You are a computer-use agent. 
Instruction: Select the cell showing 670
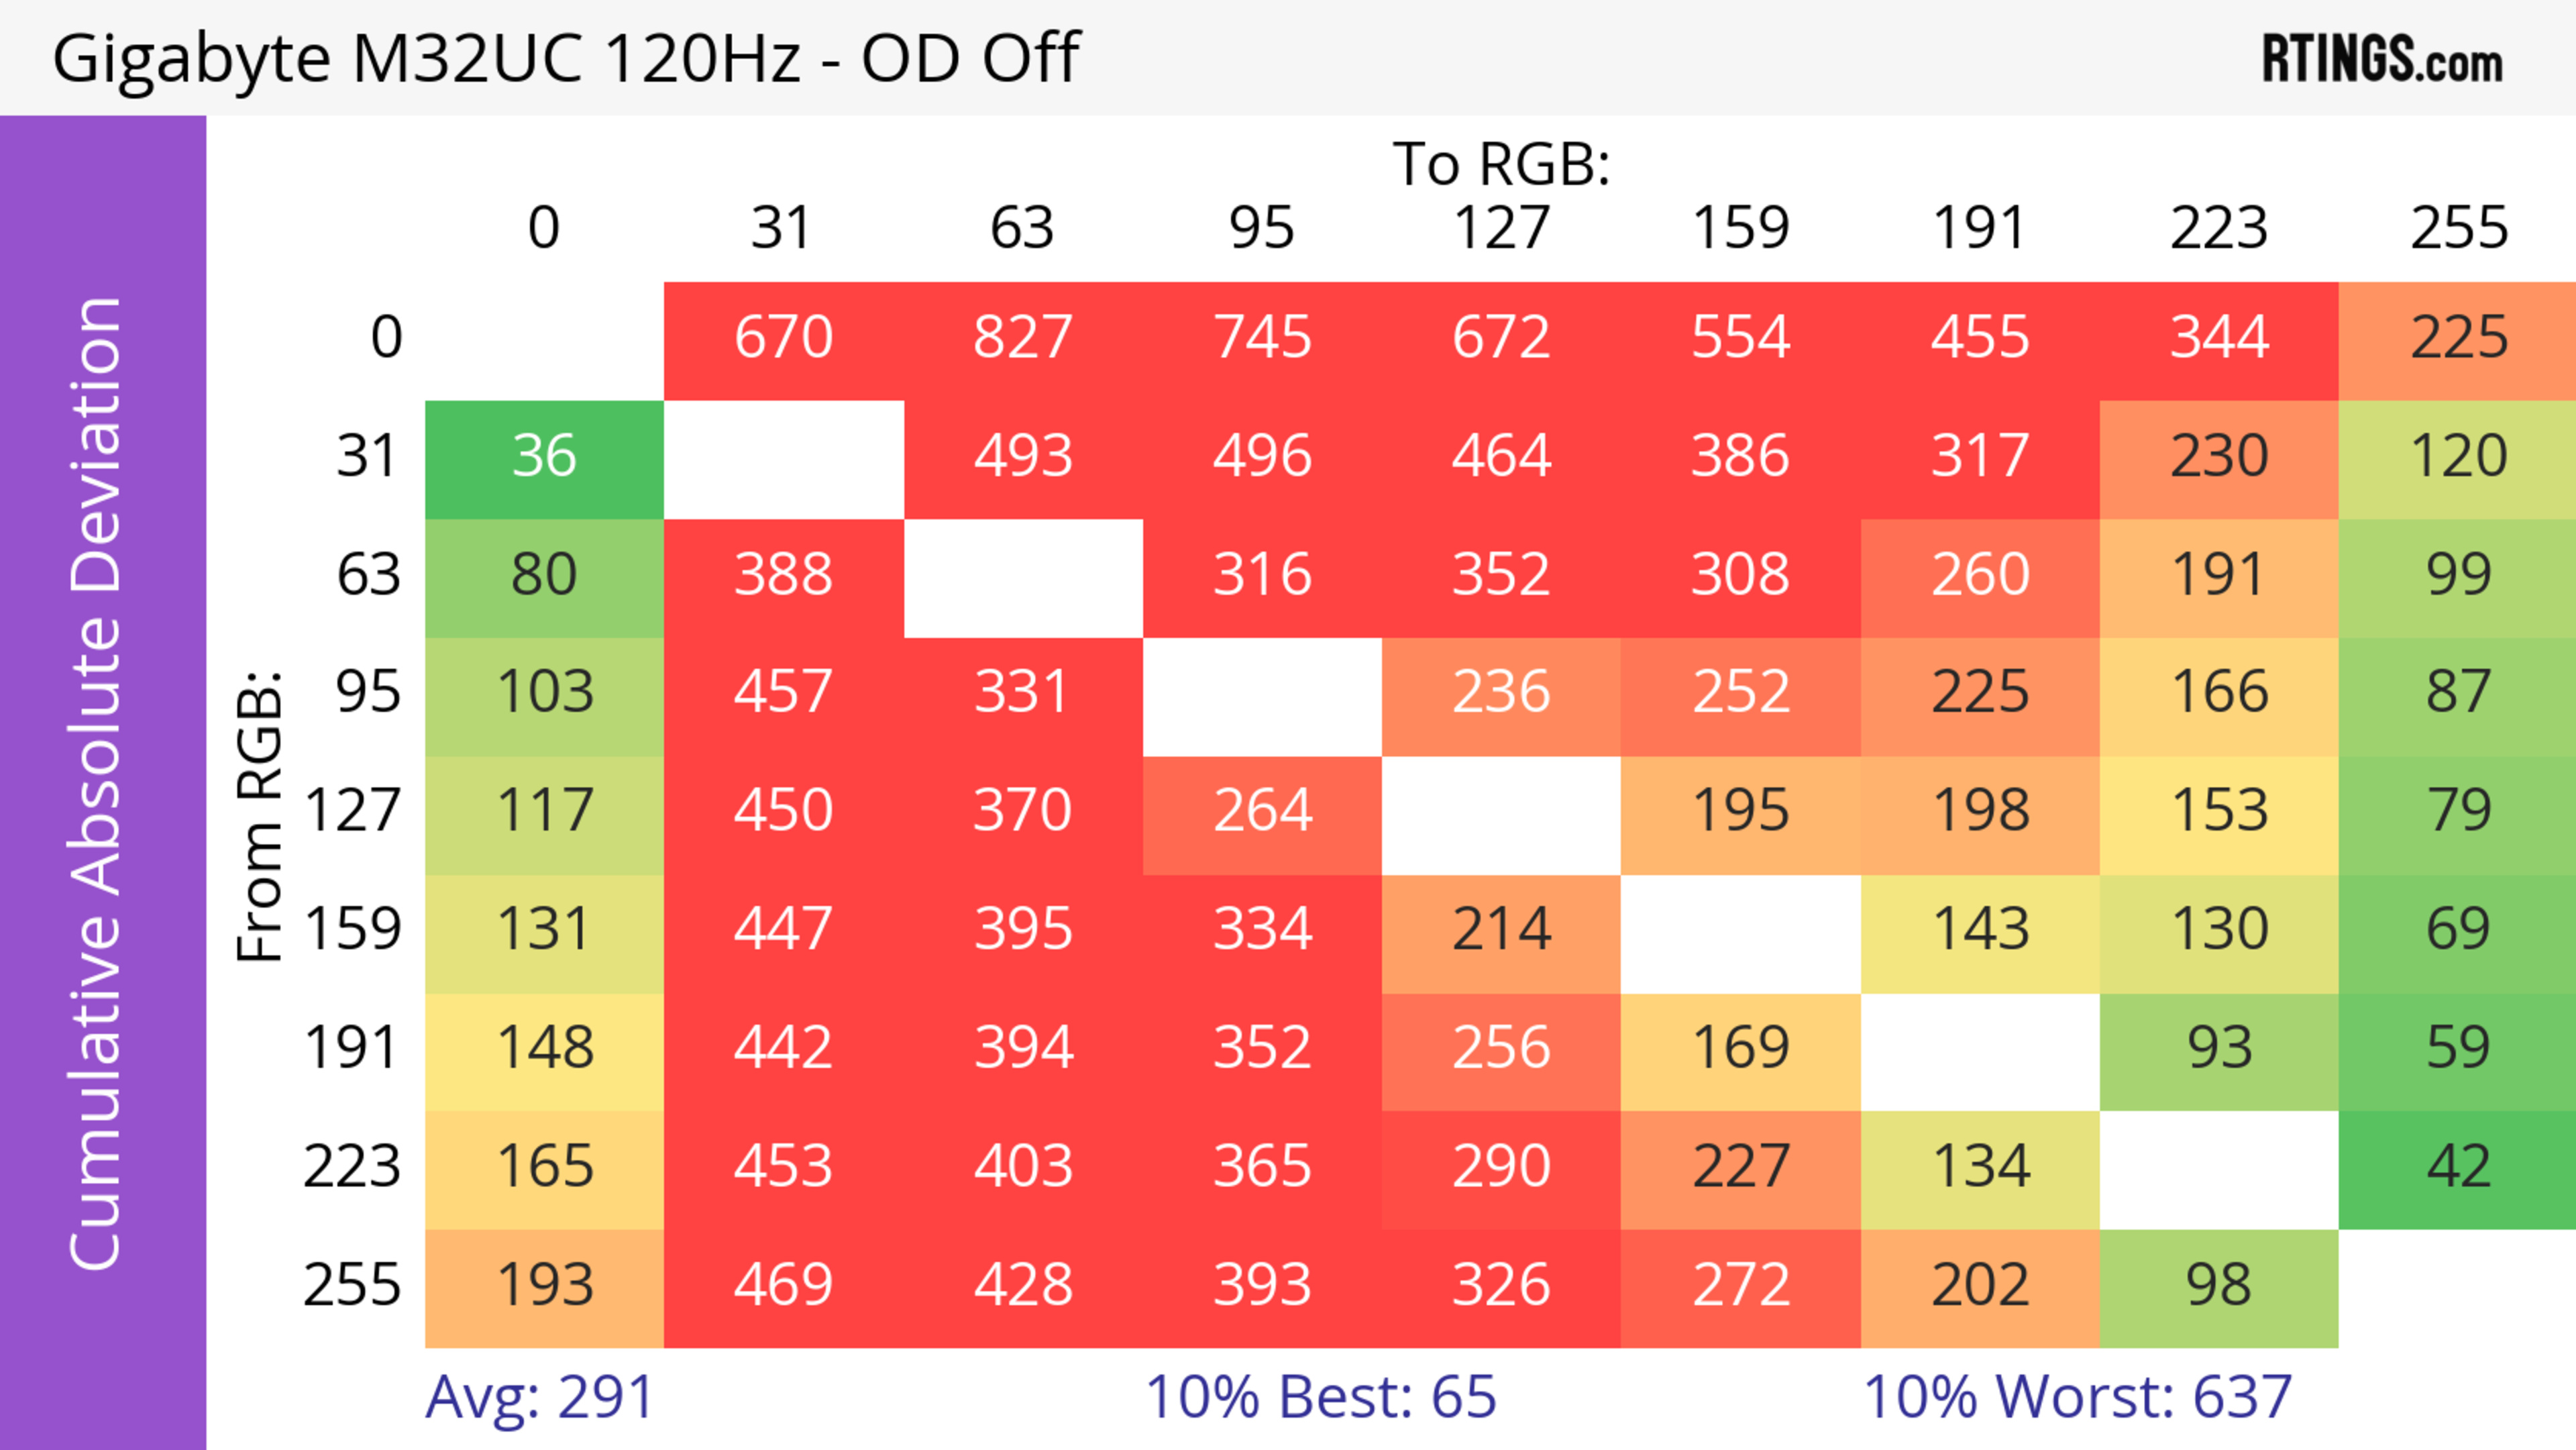(x=783, y=338)
